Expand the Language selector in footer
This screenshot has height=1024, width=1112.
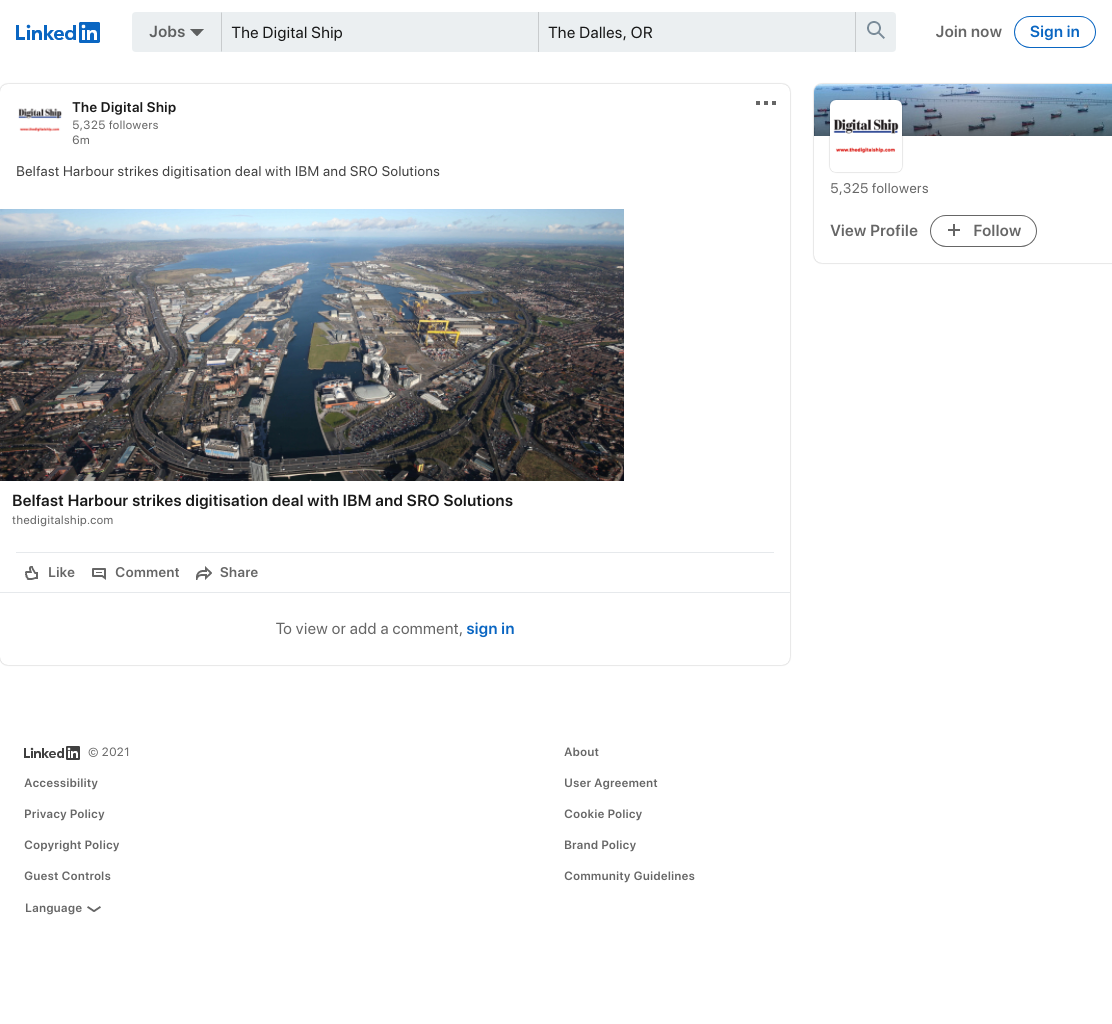[x=62, y=908]
